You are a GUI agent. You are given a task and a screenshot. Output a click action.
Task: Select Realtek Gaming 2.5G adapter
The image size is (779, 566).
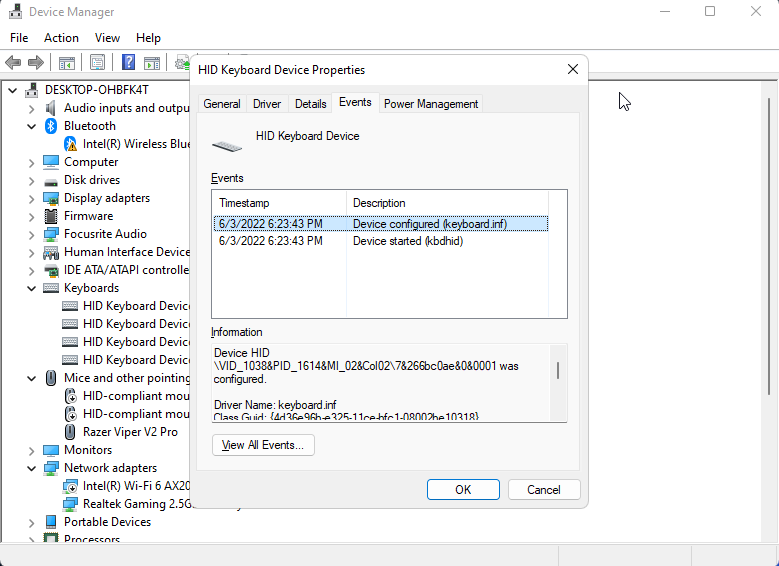[136, 504]
